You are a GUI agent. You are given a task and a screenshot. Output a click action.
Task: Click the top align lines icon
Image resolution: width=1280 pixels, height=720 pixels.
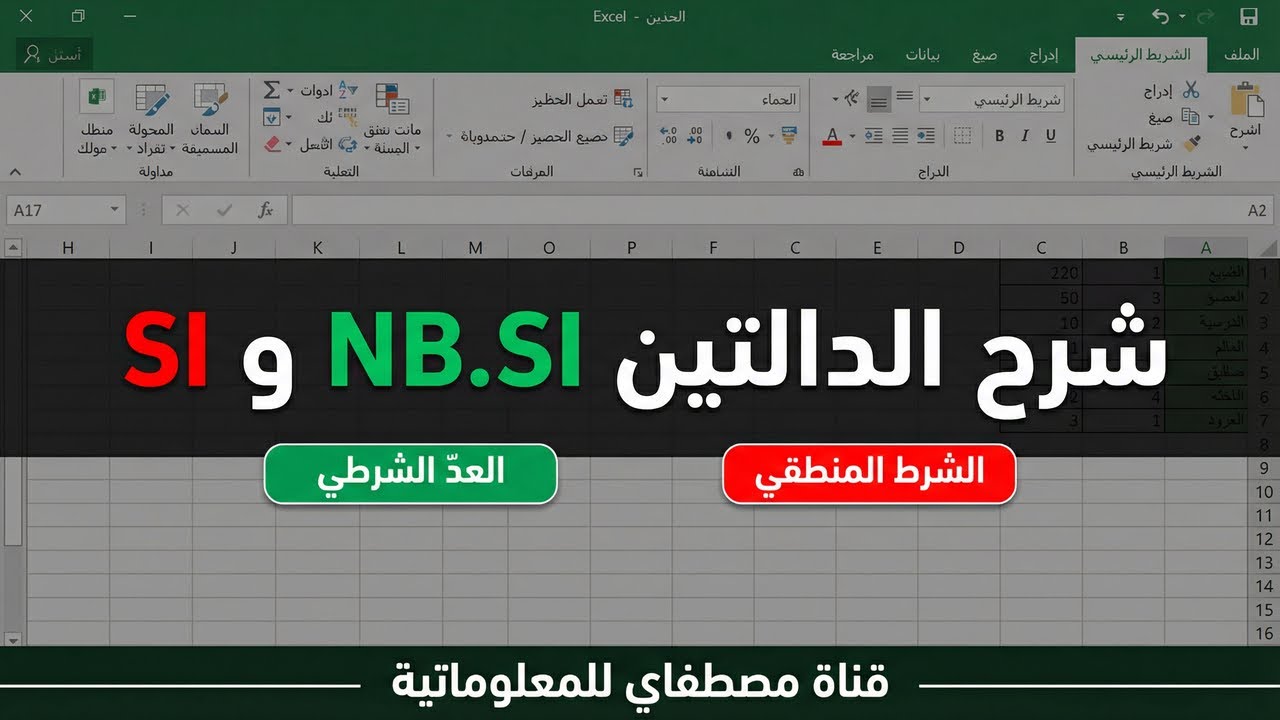(905, 97)
